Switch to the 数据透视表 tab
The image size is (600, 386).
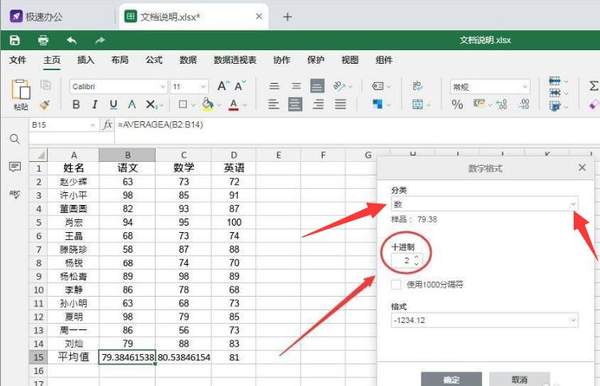coord(235,60)
